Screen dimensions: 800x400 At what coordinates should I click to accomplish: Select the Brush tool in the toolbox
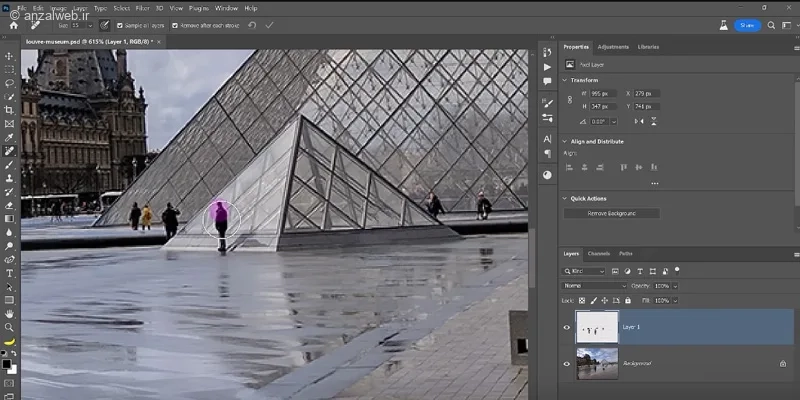point(9,165)
